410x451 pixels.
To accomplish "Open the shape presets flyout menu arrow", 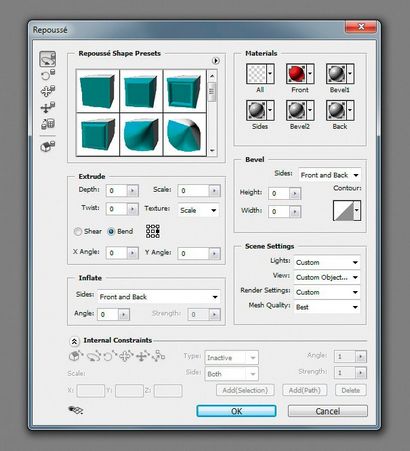I will coord(216,61).
